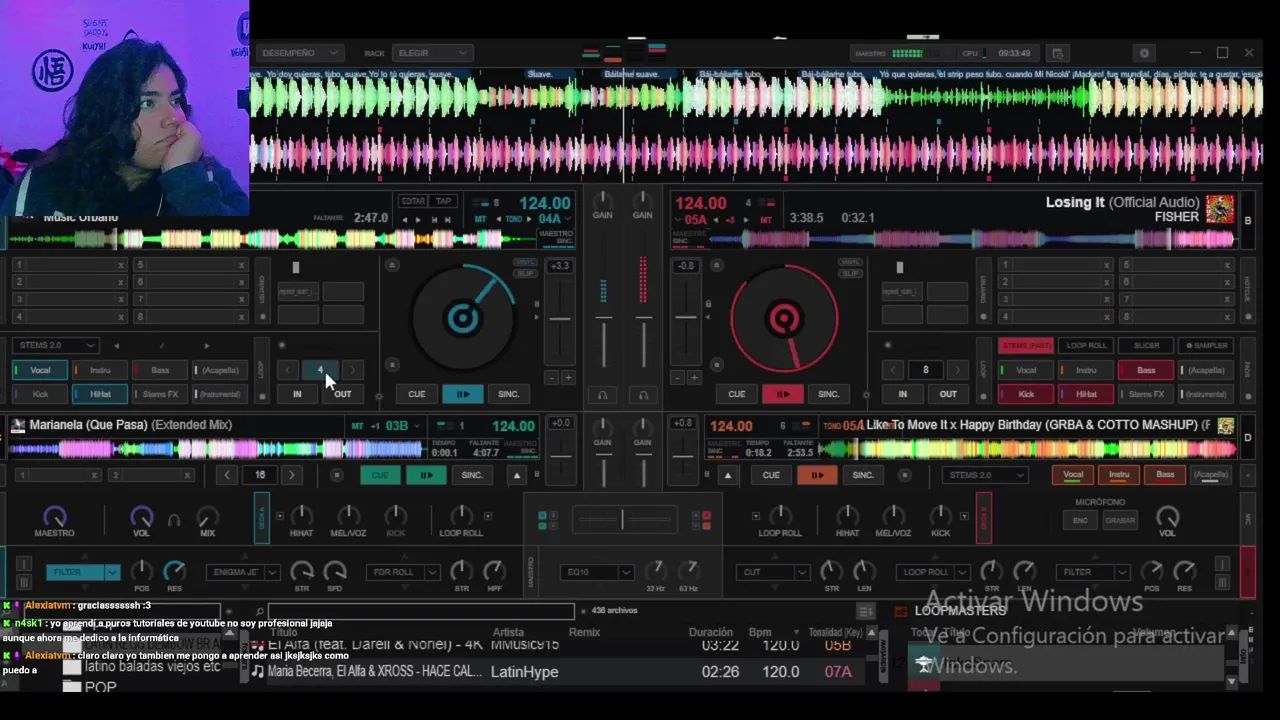The height and width of the screenshot is (720, 1280).
Task: Double the loop length on red deck
Action: pyautogui.click(x=956, y=370)
